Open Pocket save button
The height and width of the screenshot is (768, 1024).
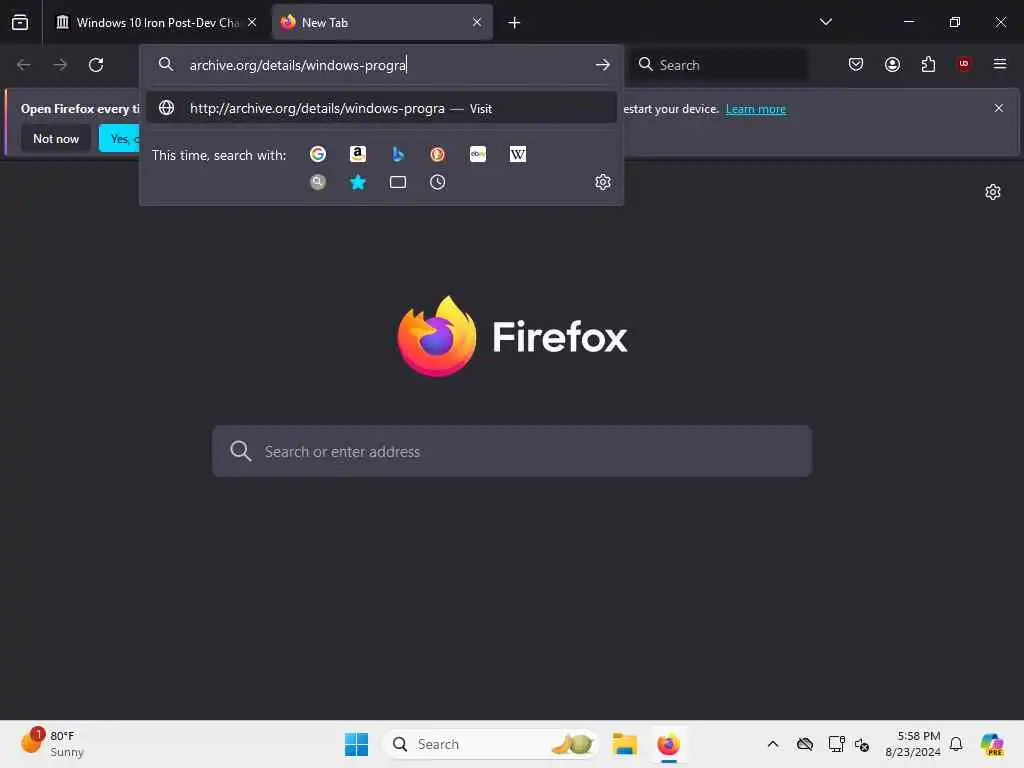(x=856, y=64)
